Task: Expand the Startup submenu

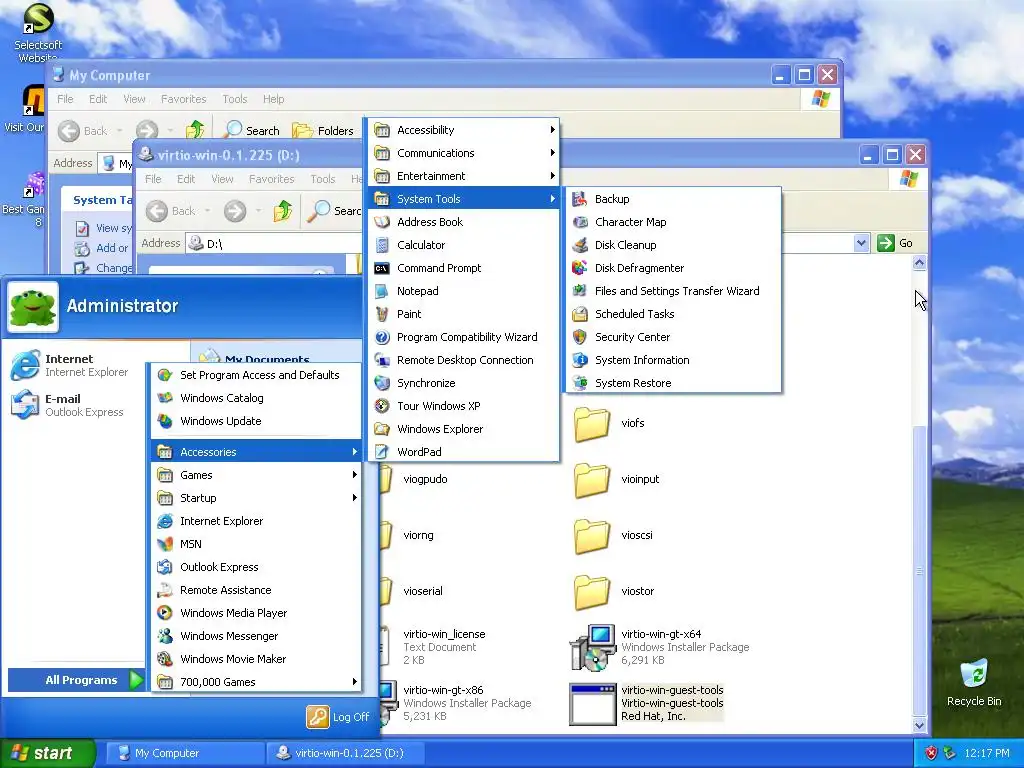Action: (257, 498)
